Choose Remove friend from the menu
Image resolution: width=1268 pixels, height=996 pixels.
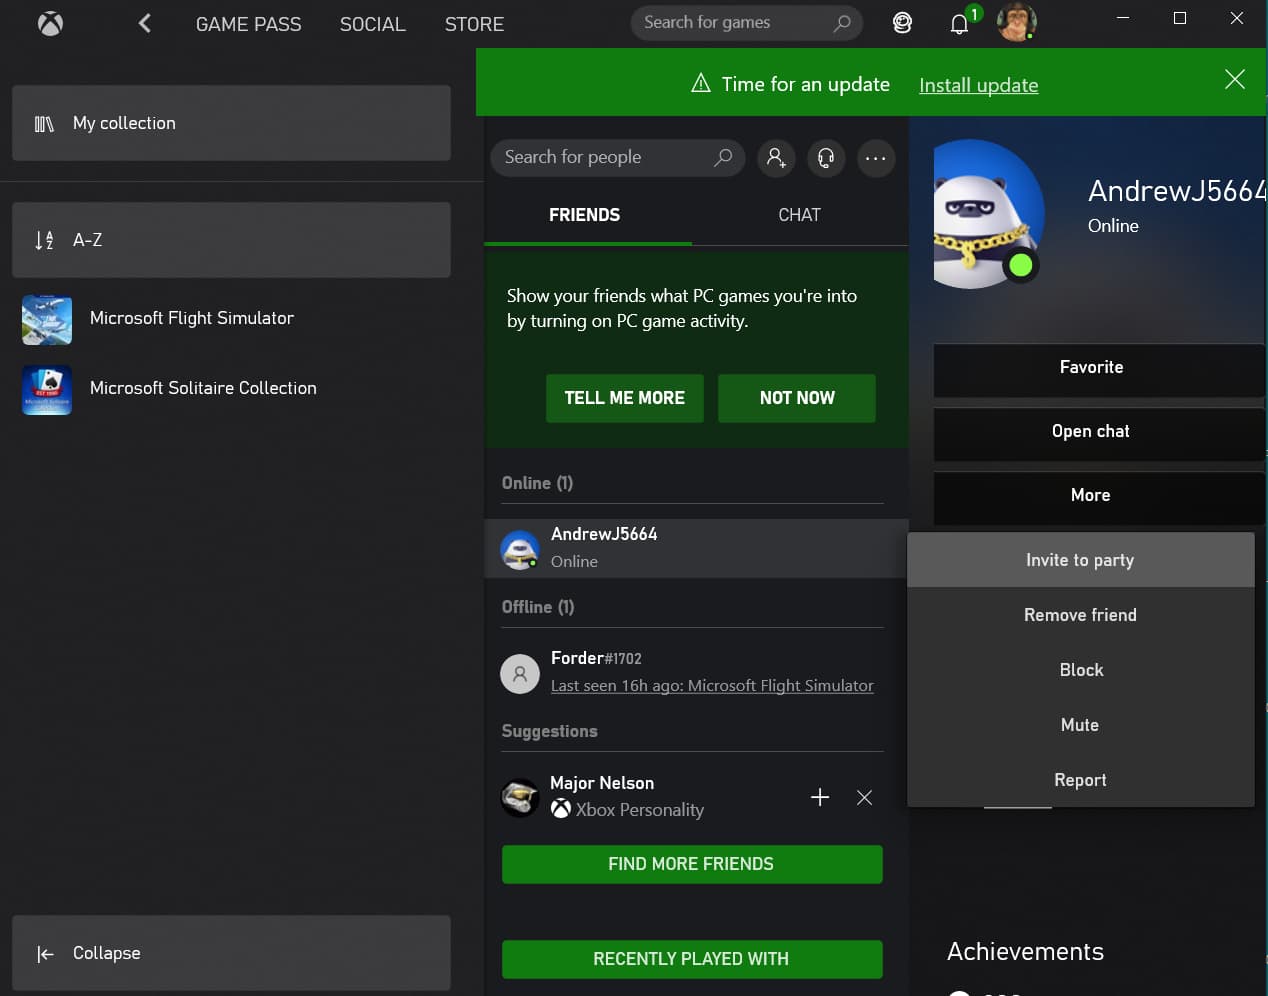click(x=1080, y=615)
